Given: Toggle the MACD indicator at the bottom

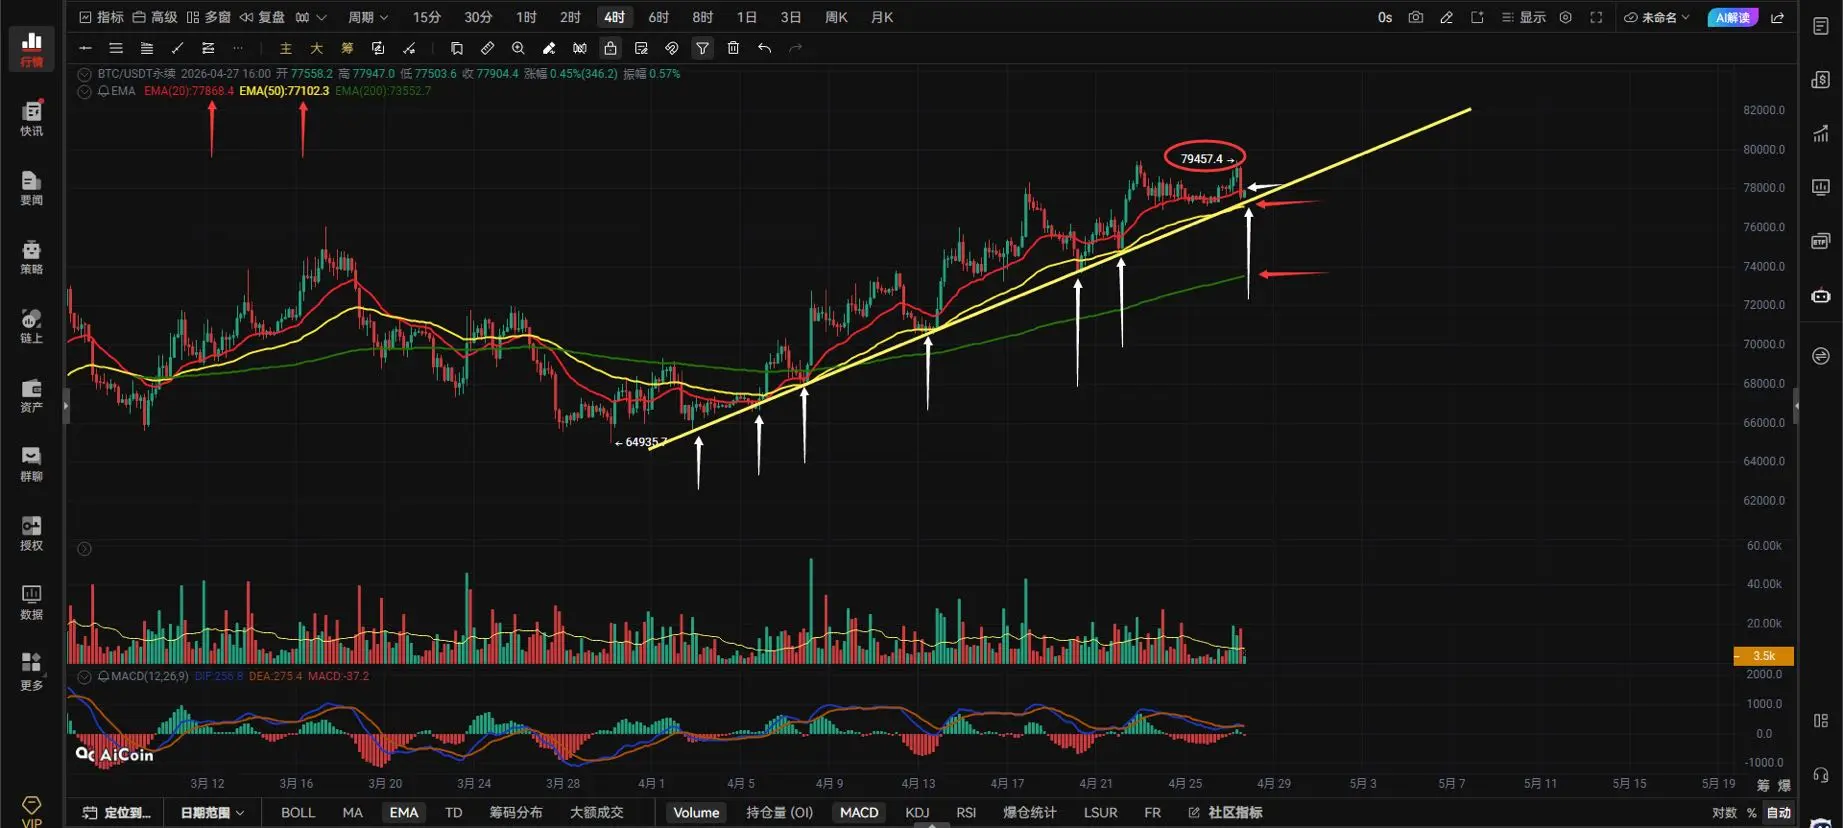Looking at the screenshot, I should pos(859,812).
